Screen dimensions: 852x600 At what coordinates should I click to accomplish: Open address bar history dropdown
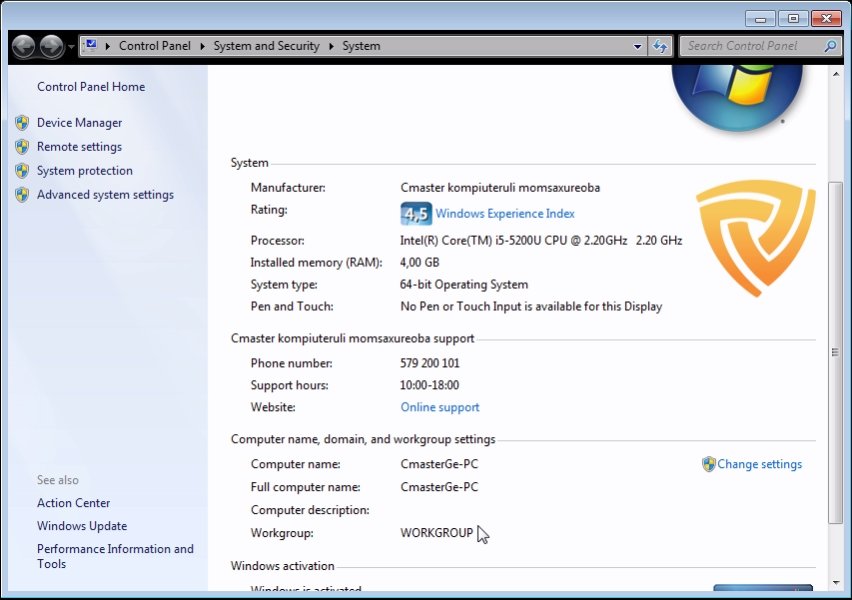(x=637, y=47)
